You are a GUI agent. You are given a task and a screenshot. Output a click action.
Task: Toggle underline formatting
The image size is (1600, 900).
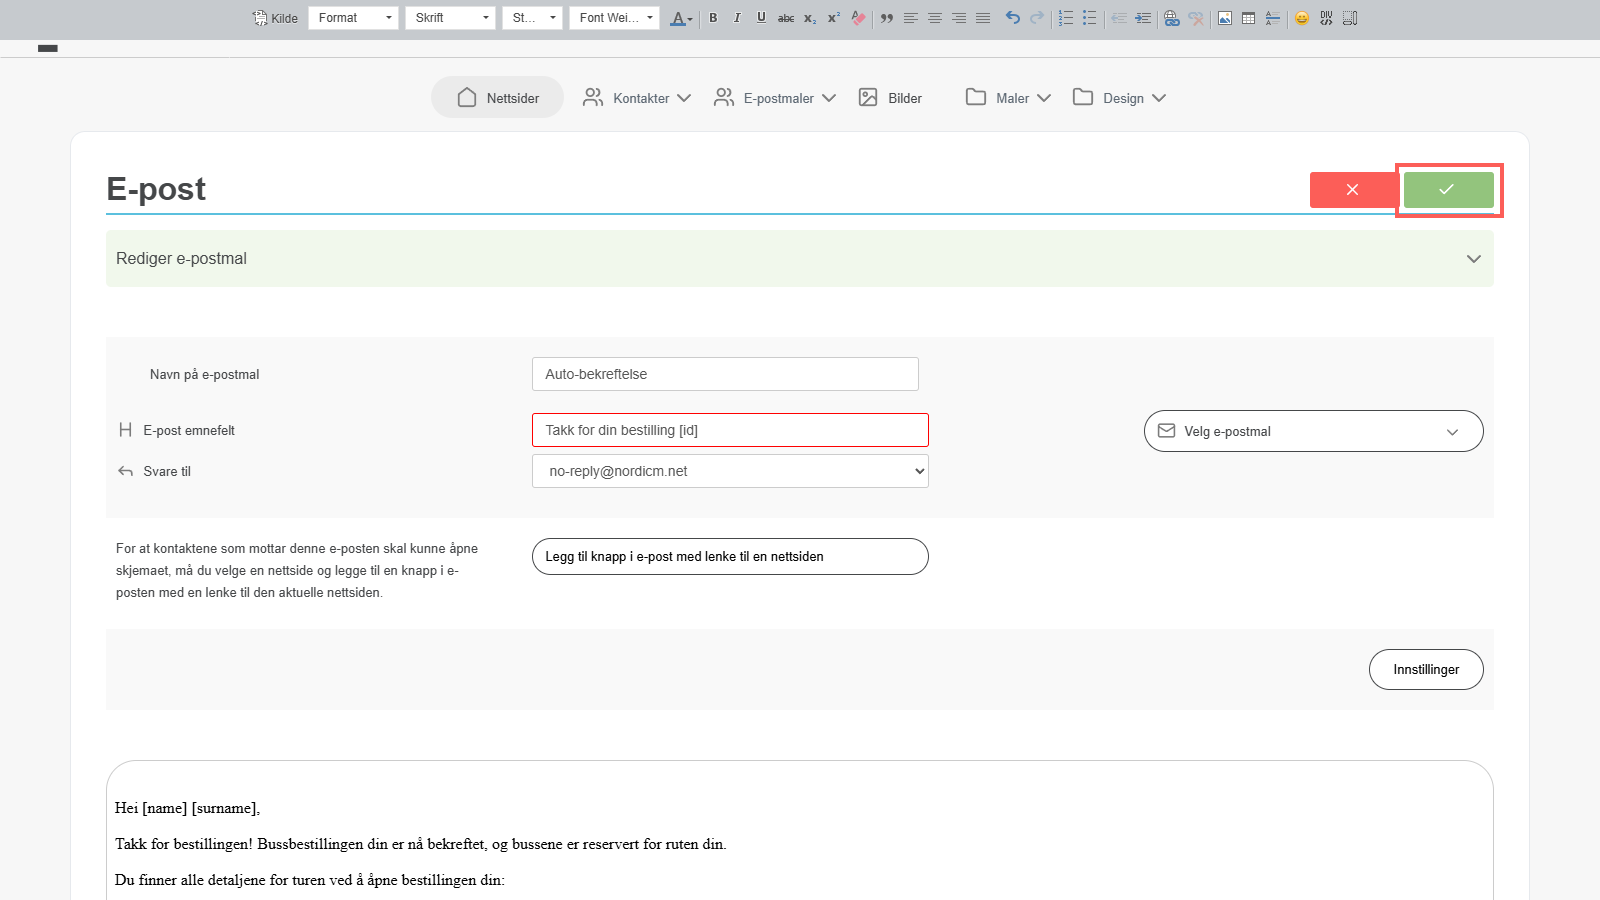pyautogui.click(x=761, y=18)
